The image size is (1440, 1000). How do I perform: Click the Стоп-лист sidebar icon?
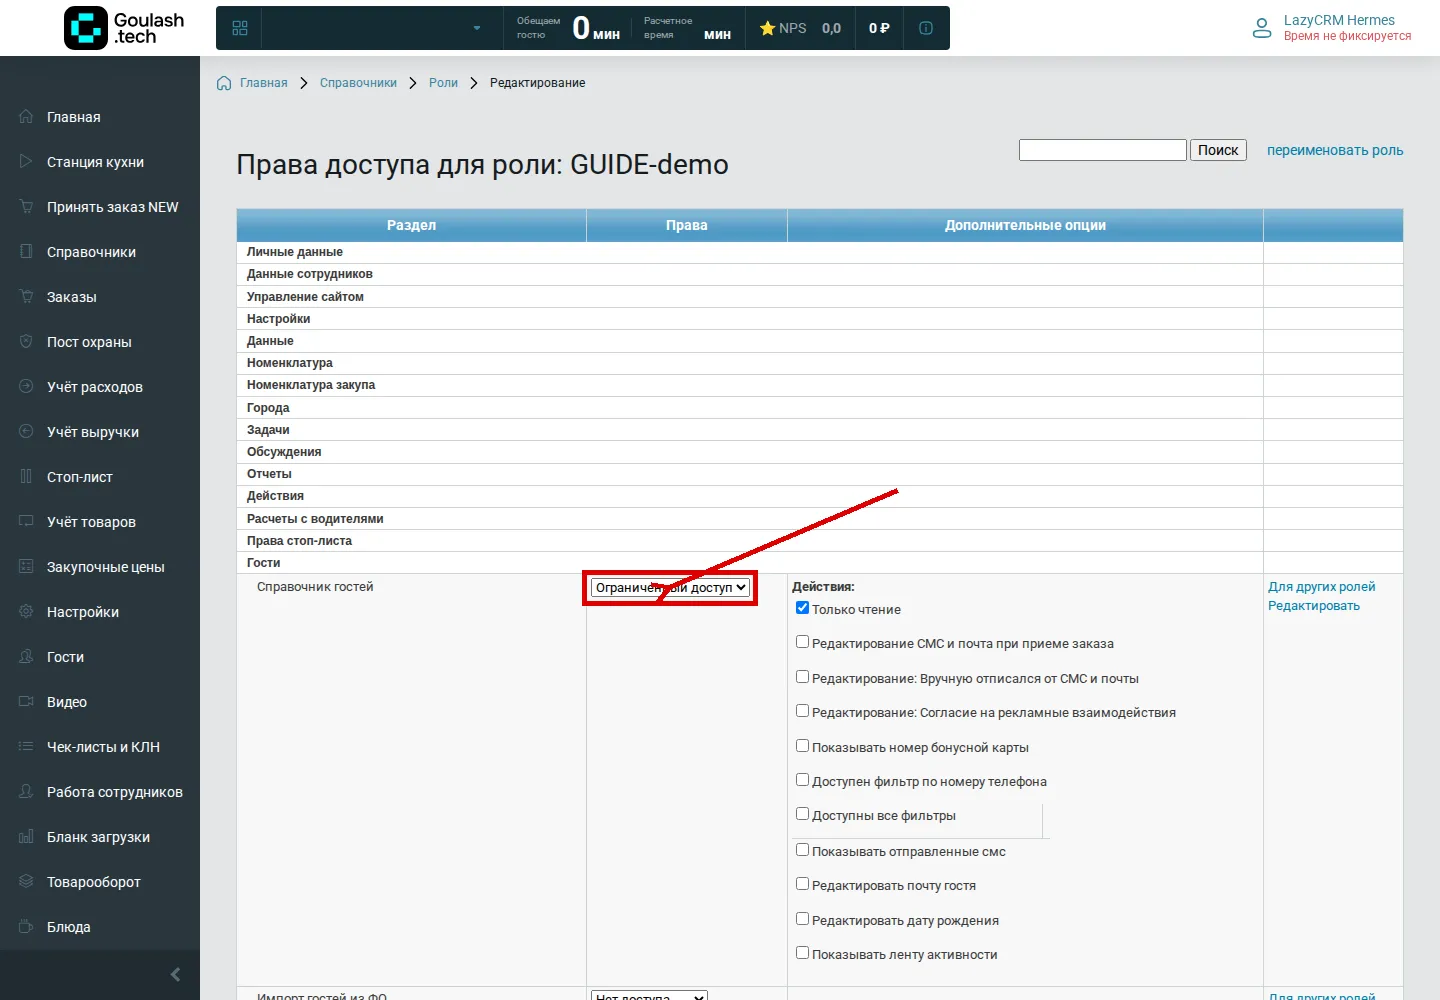(x=26, y=476)
